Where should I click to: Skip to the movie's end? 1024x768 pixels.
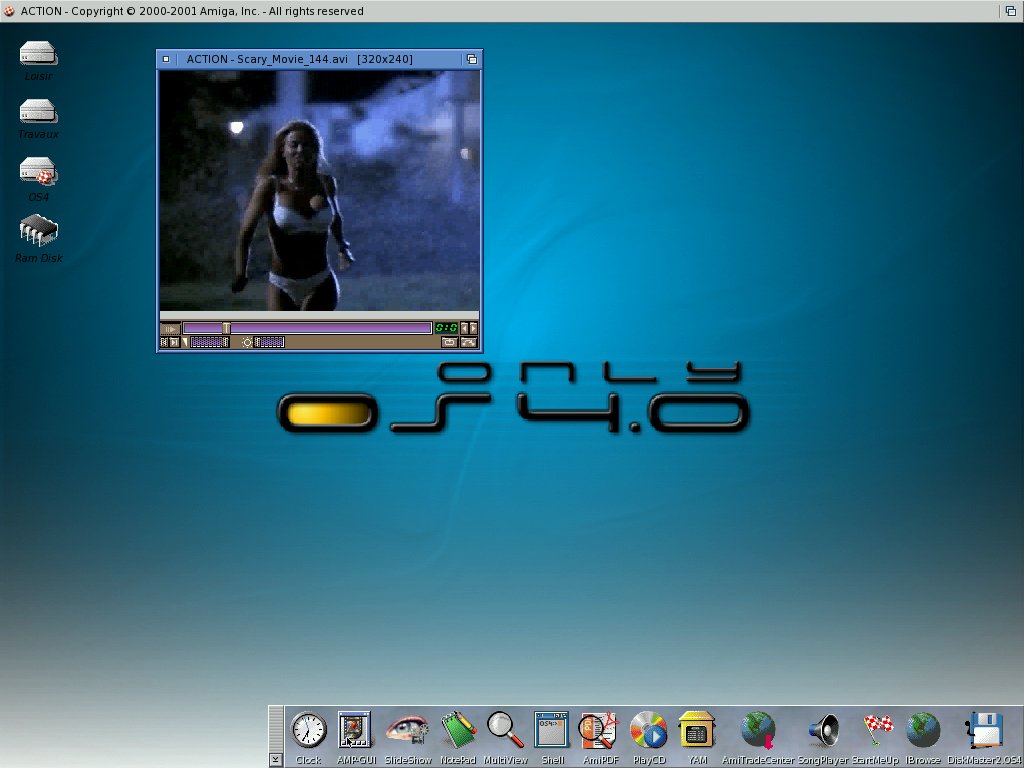point(174,342)
